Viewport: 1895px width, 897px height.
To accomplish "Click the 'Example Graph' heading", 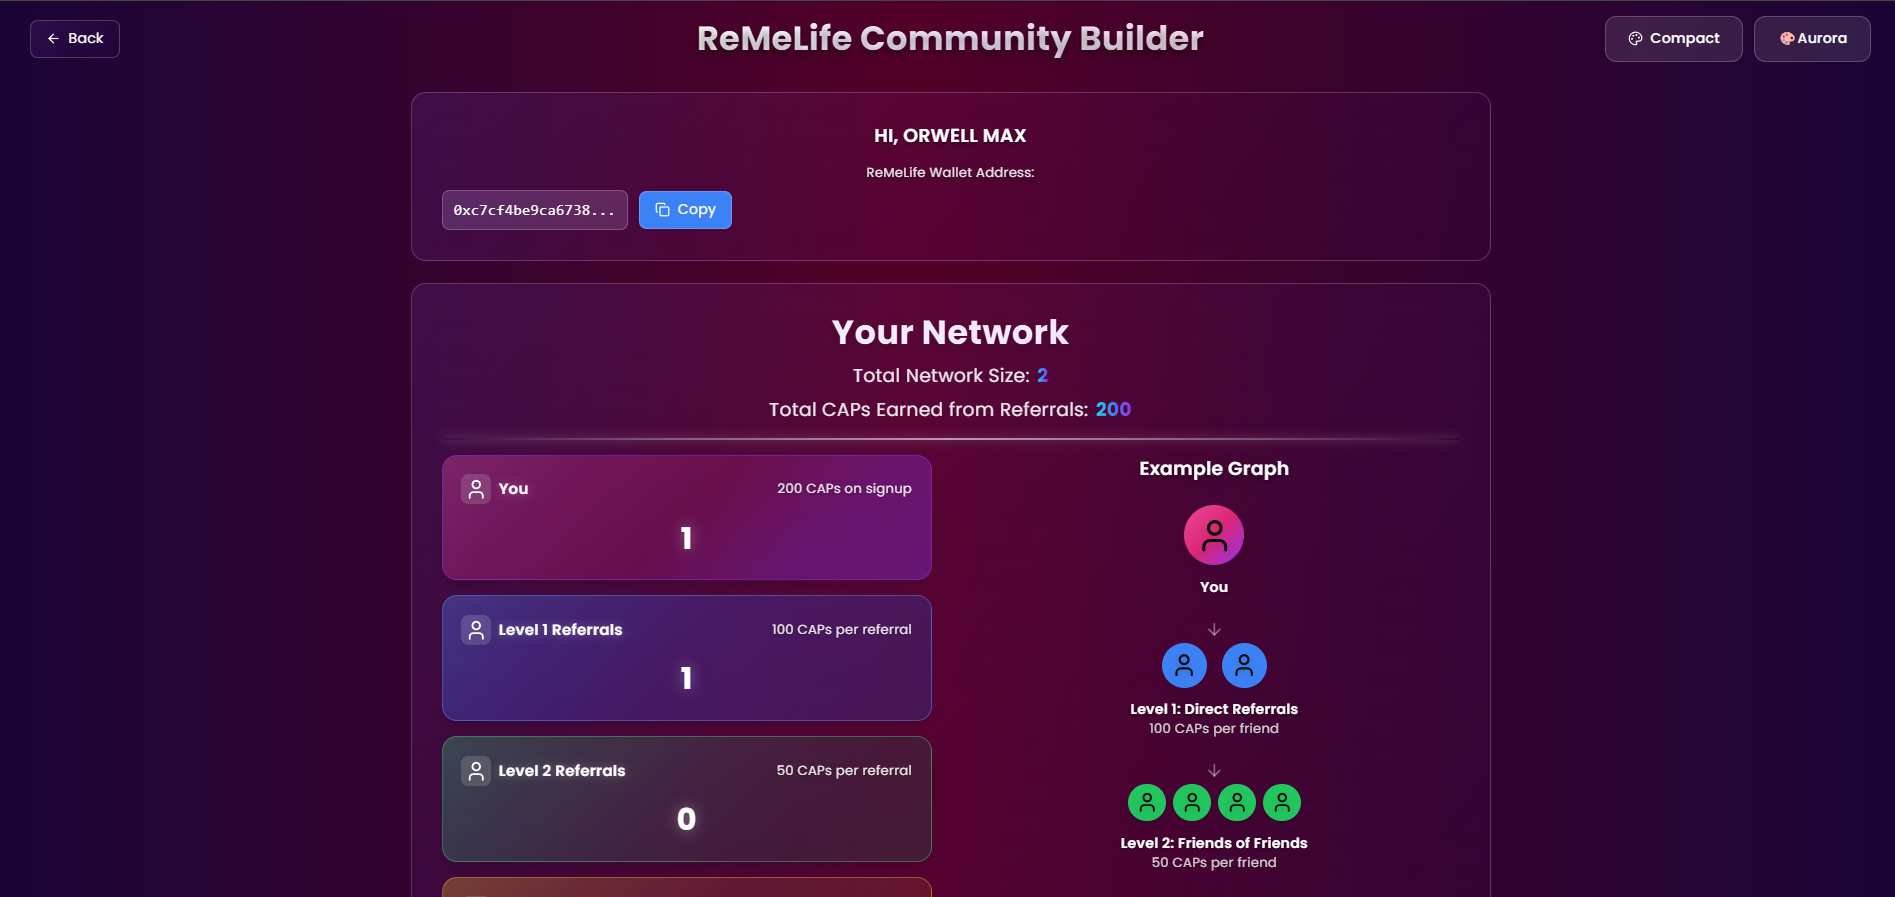I will [x=1214, y=469].
